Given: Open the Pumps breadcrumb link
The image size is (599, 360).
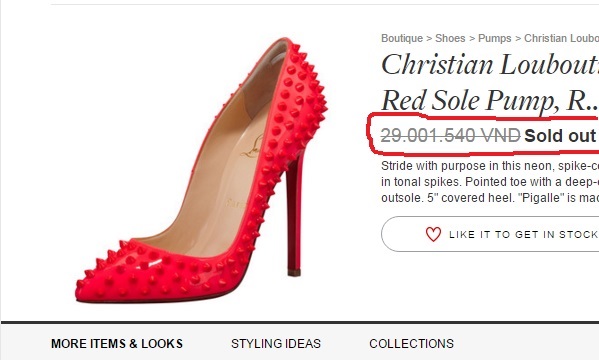Looking at the screenshot, I should (x=494, y=38).
